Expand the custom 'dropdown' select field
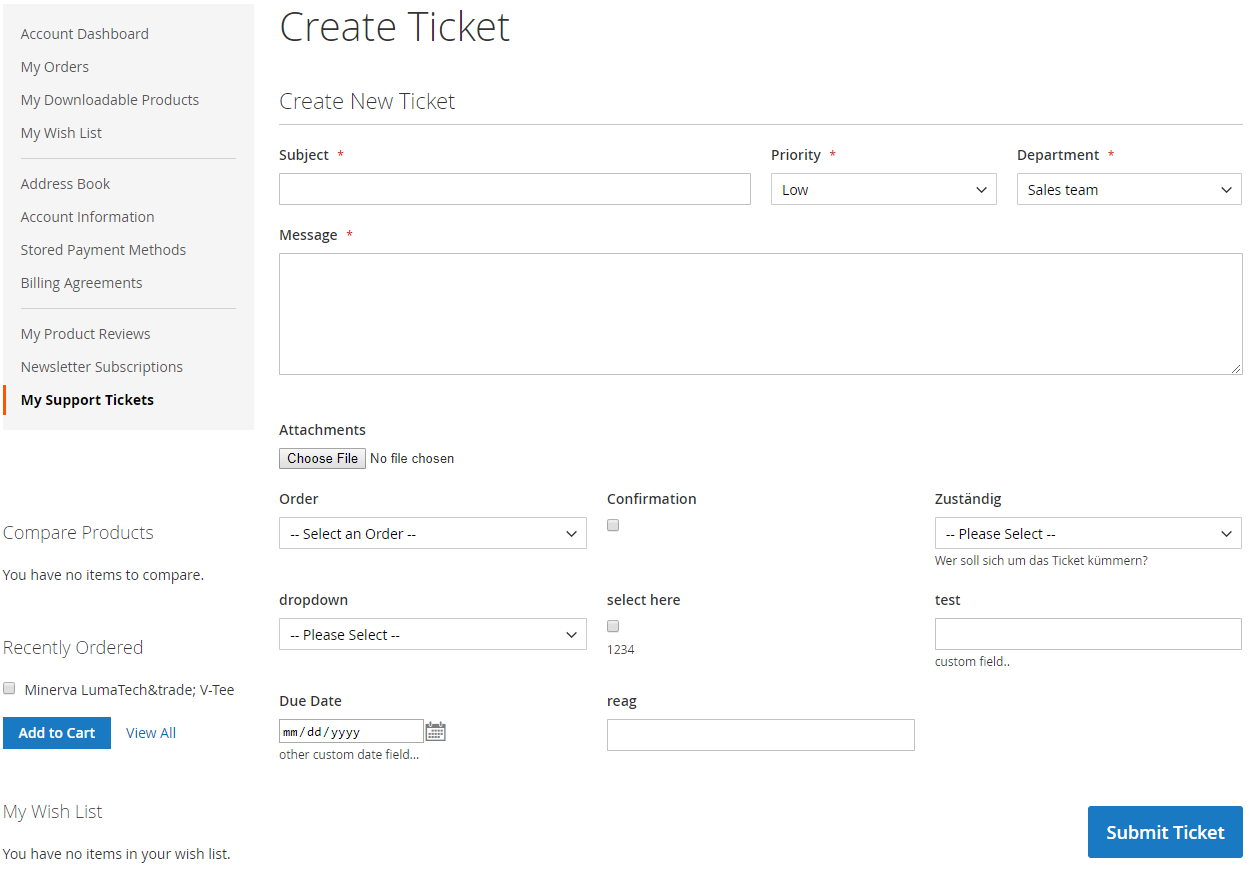The width and height of the screenshot is (1255, 876). click(x=433, y=635)
